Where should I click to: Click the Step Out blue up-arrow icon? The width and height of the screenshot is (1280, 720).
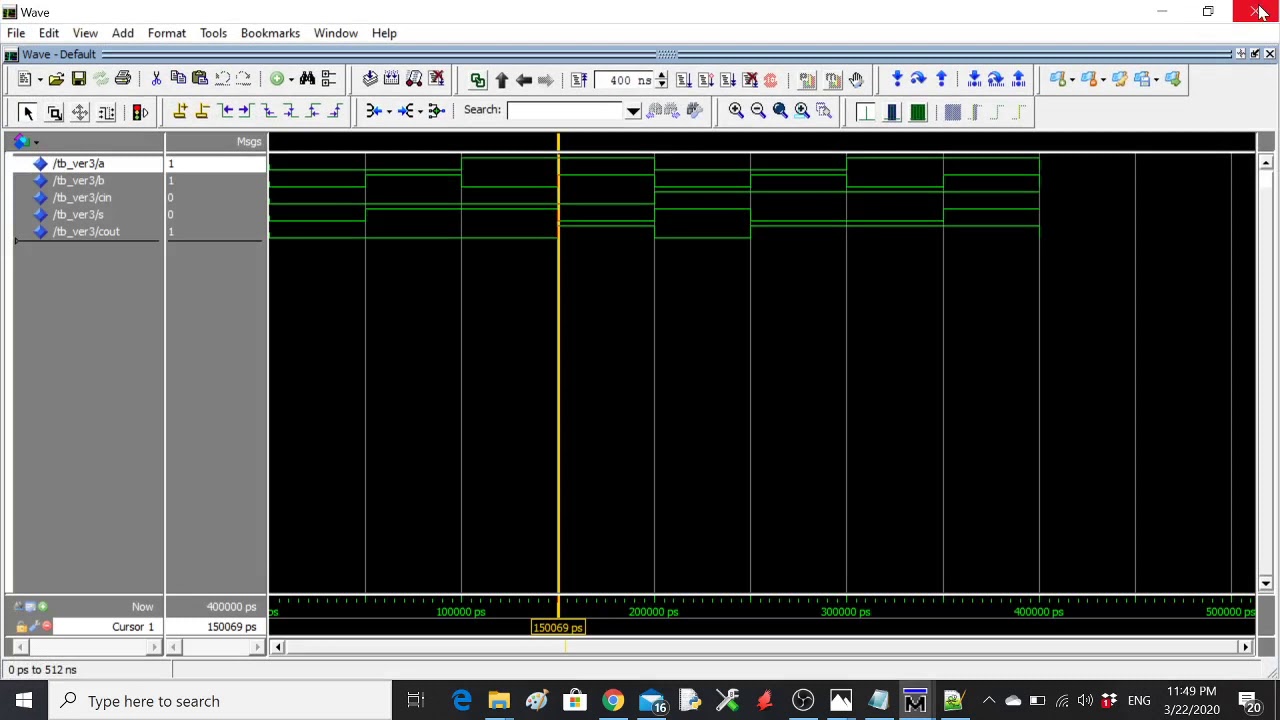(941, 79)
